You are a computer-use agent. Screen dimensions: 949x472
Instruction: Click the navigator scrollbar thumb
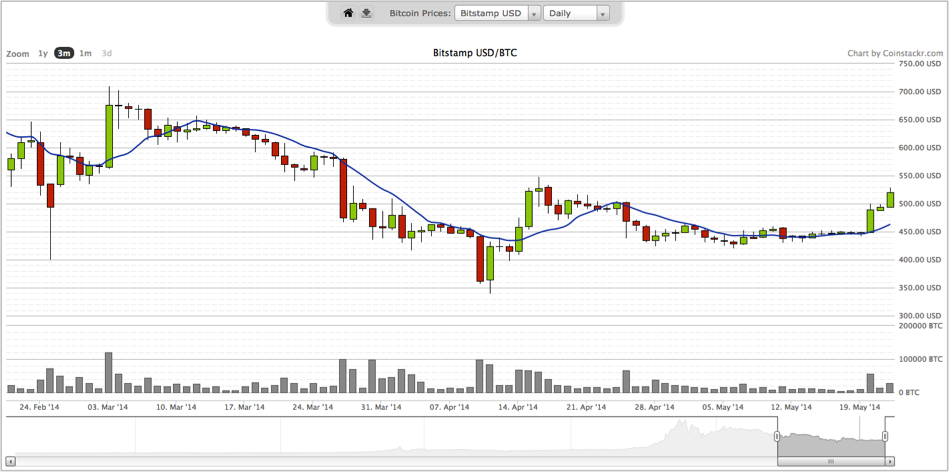(831, 462)
